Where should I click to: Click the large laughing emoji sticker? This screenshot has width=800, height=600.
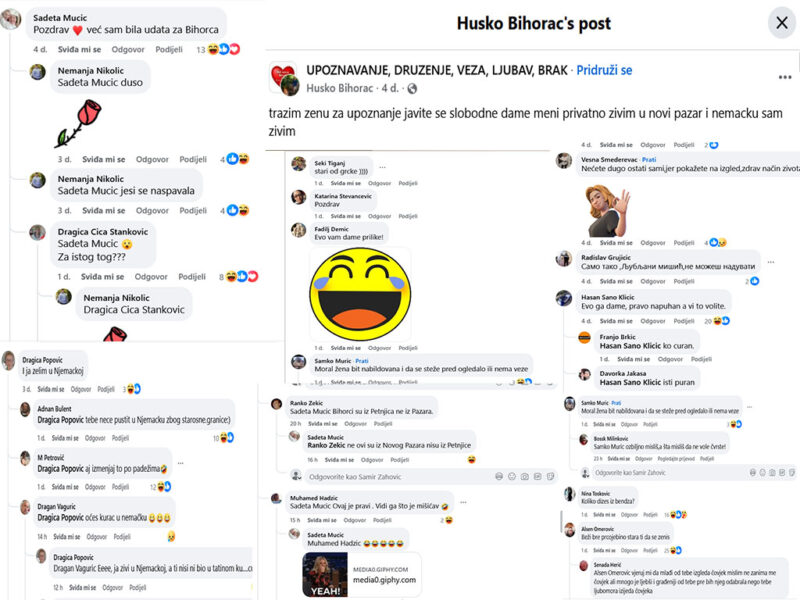point(360,294)
